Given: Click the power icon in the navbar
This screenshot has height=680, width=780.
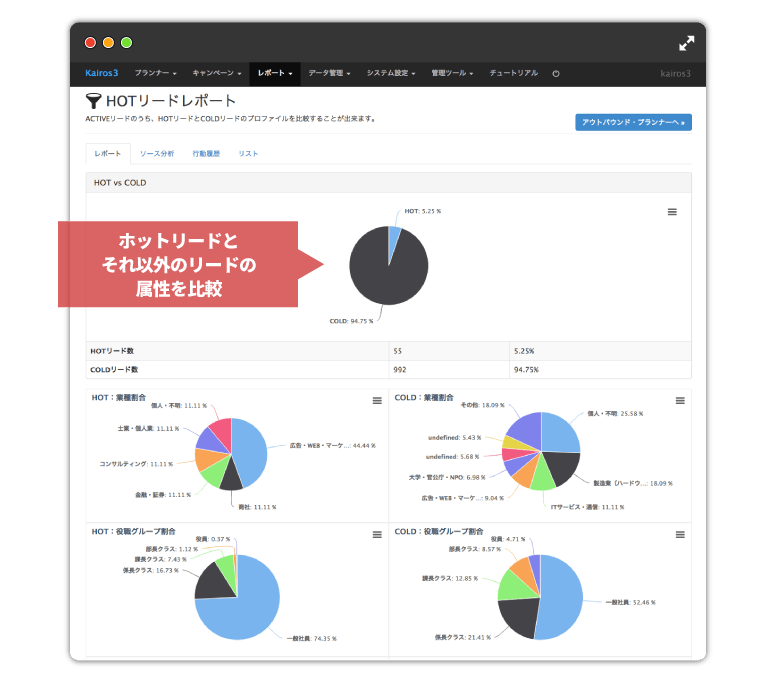Looking at the screenshot, I should point(556,74).
